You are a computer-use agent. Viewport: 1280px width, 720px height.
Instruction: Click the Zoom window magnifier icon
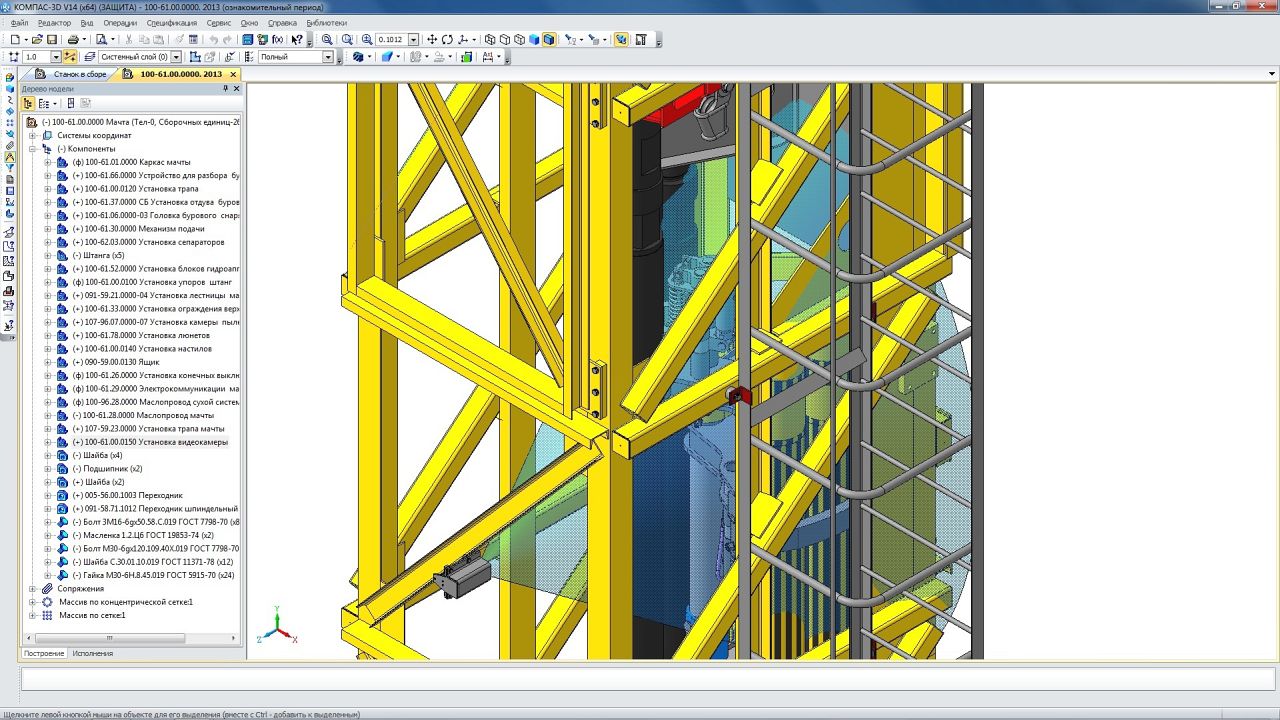coord(326,40)
